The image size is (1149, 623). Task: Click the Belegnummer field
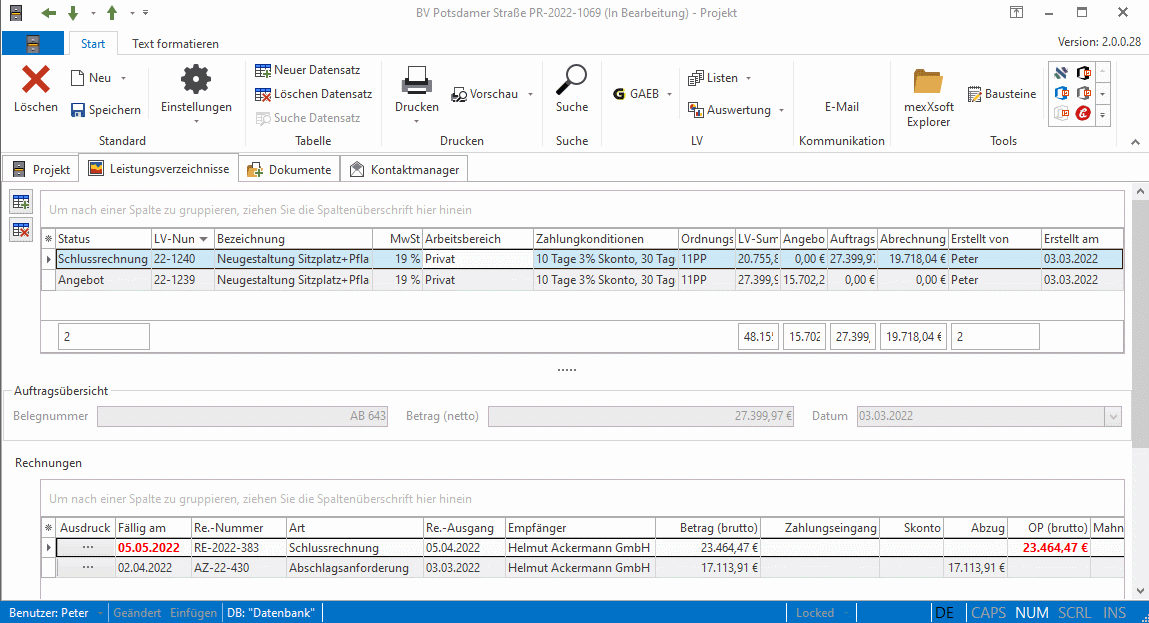[x=243, y=416]
